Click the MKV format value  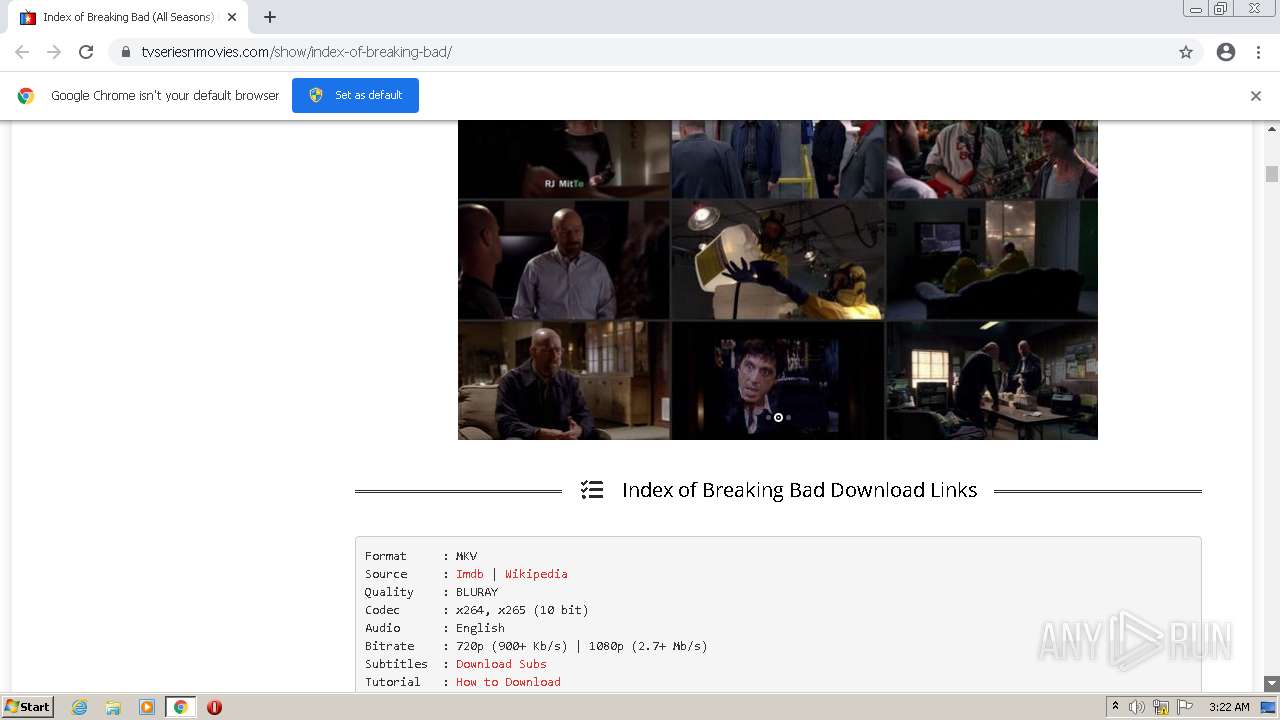tap(466, 556)
